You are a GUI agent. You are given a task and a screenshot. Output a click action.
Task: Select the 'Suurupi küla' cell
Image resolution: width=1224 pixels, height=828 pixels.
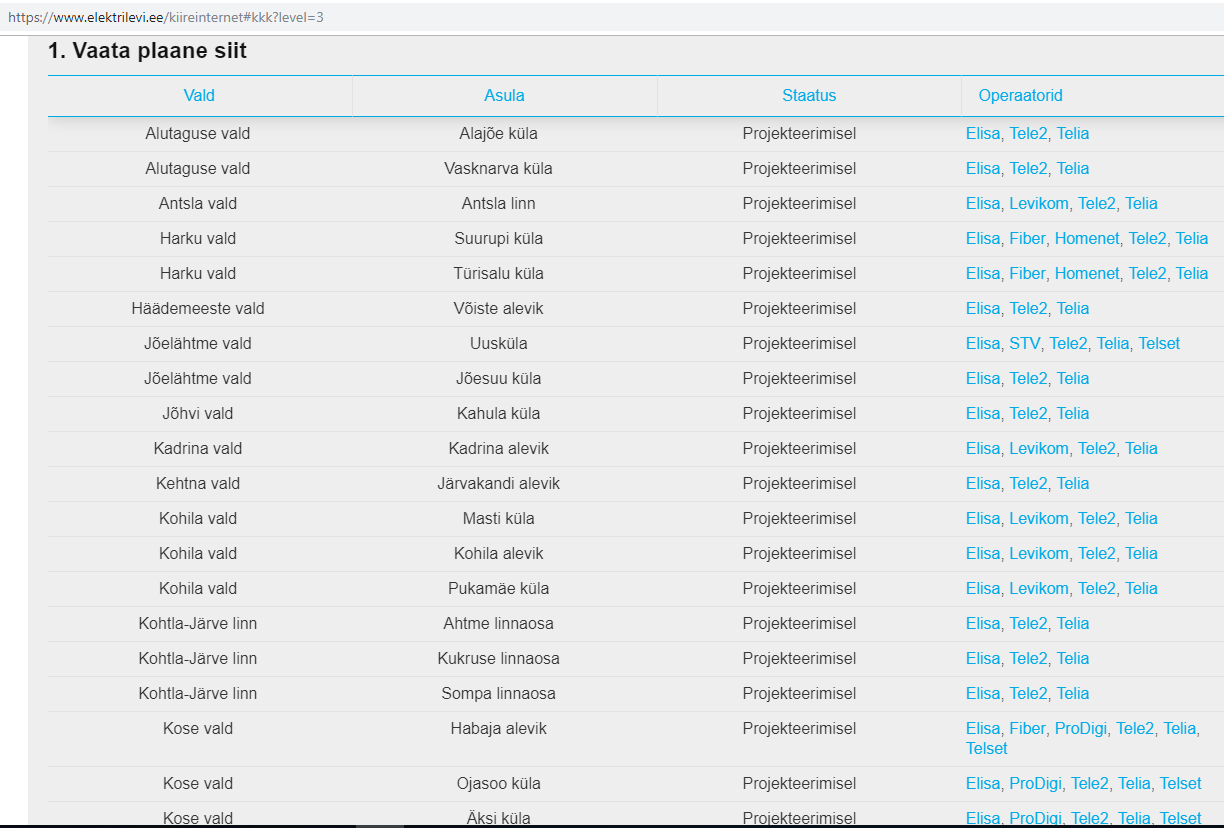coord(498,239)
